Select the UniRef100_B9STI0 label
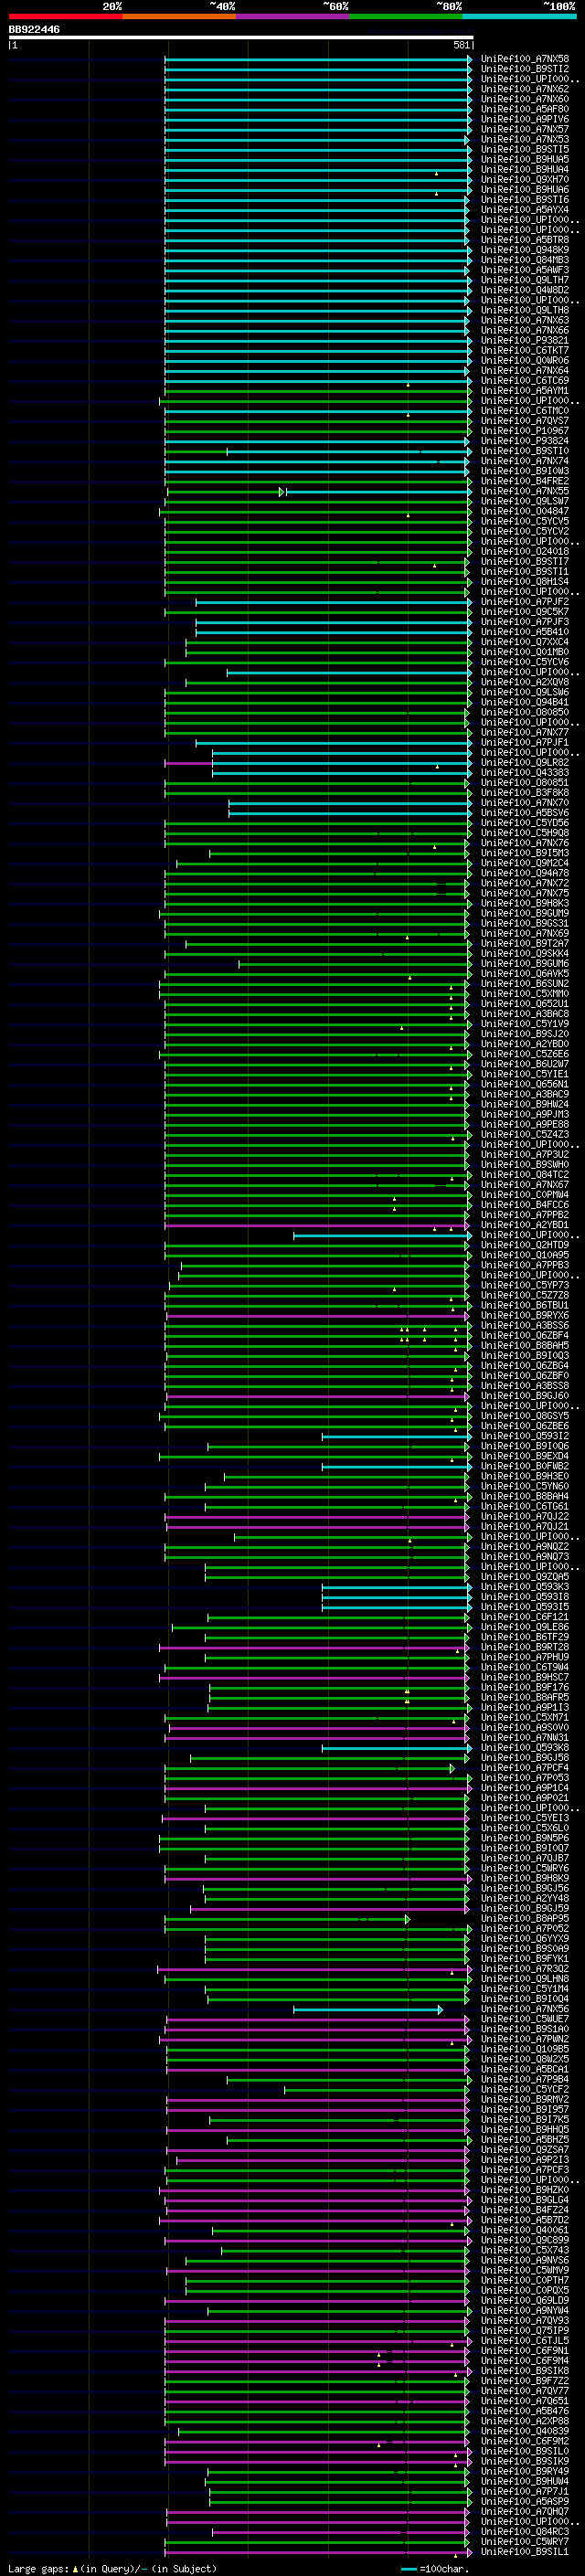The image size is (585, 2576). point(525,451)
